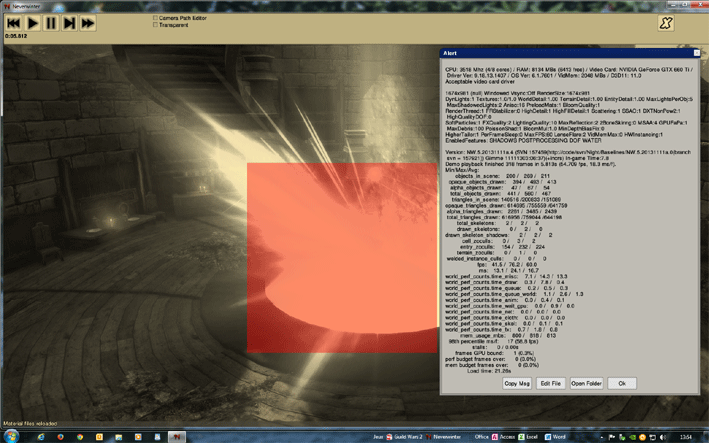
Task: Click the Office toolbar label
Action: point(482,437)
